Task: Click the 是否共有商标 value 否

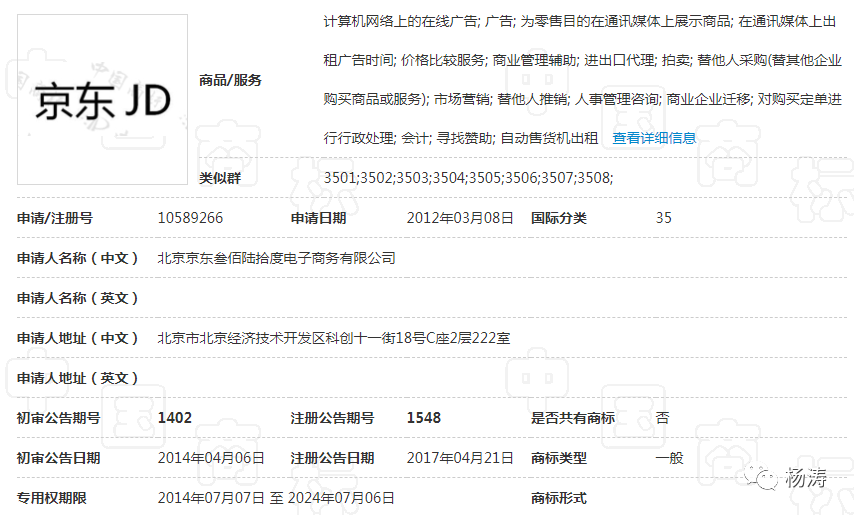Action: click(662, 418)
